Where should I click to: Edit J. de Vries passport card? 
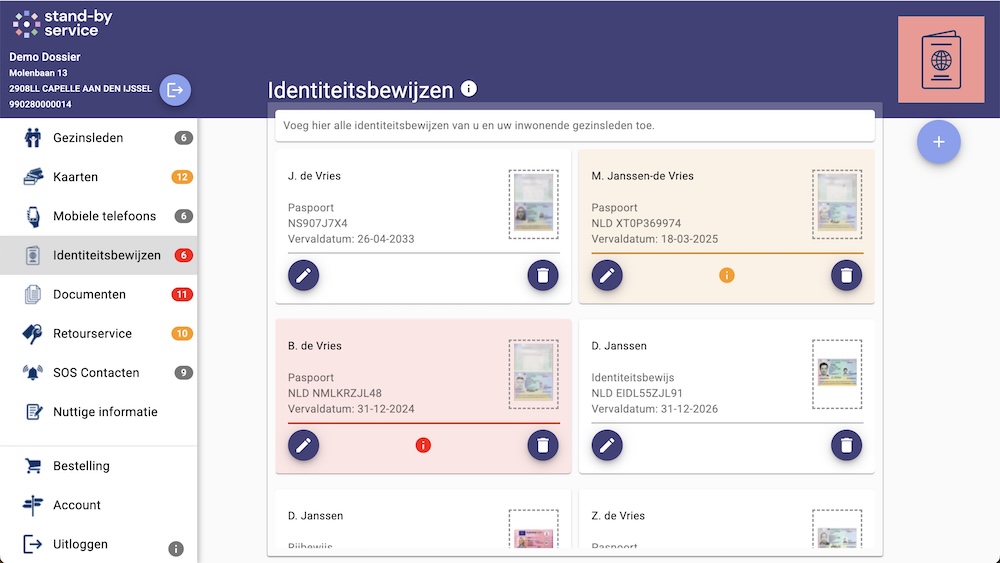[x=304, y=275]
